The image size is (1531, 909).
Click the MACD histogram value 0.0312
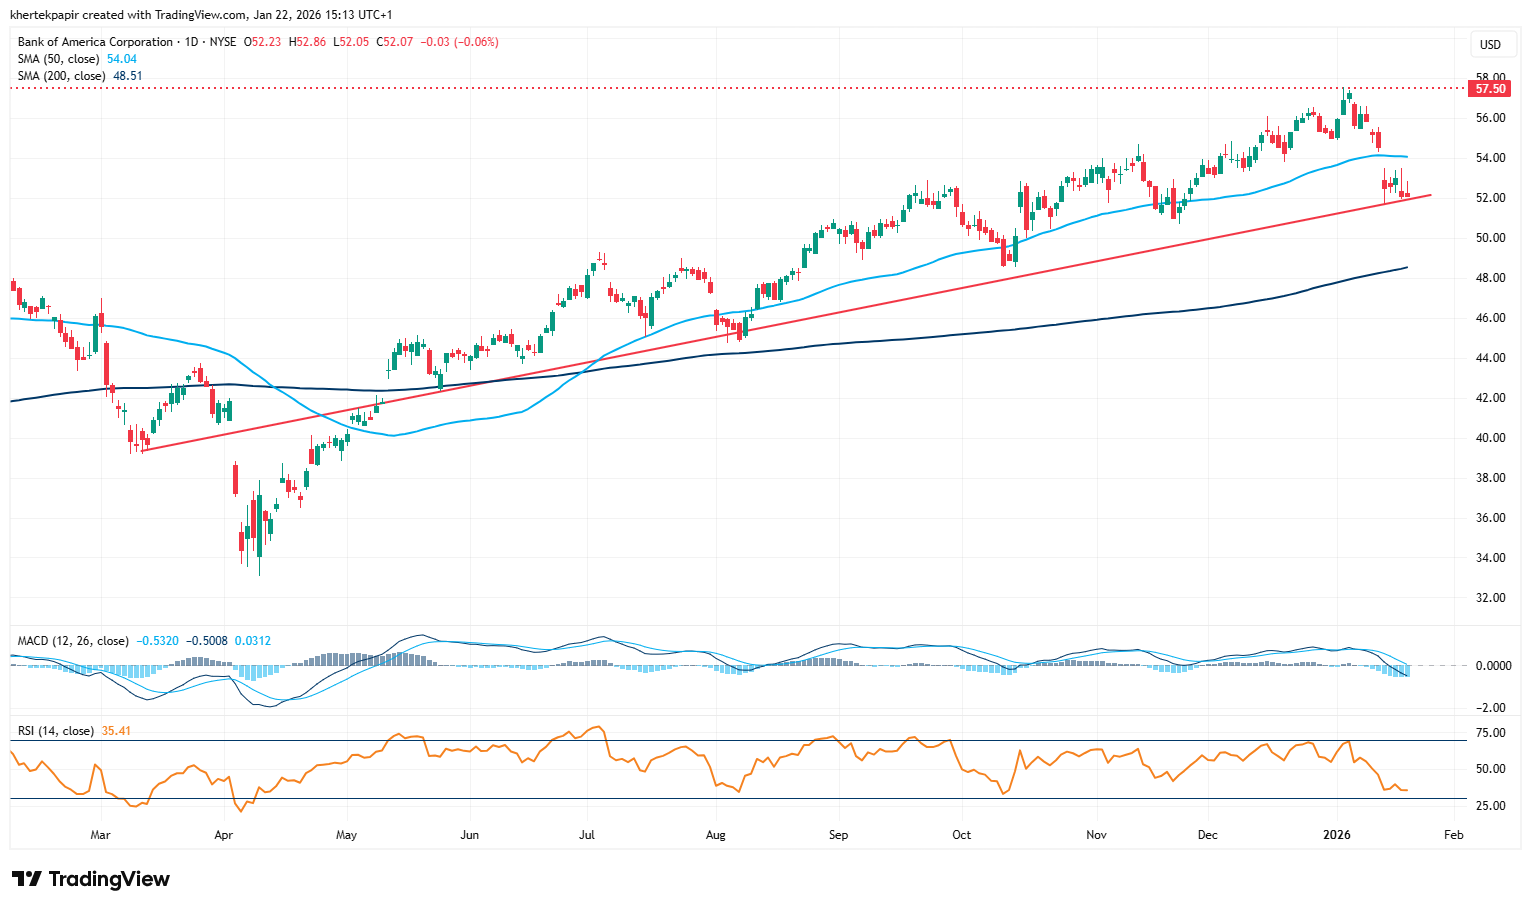click(253, 641)
